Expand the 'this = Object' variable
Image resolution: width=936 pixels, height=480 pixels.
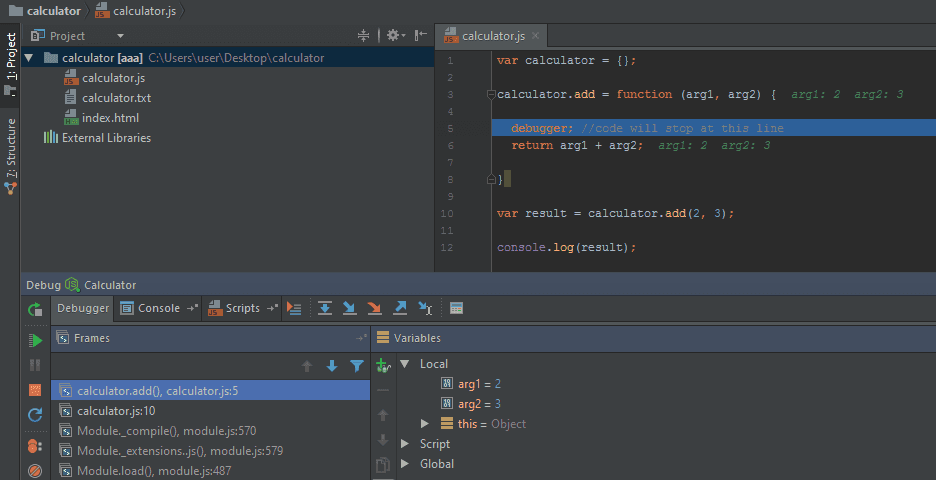[x=424, y=424]
